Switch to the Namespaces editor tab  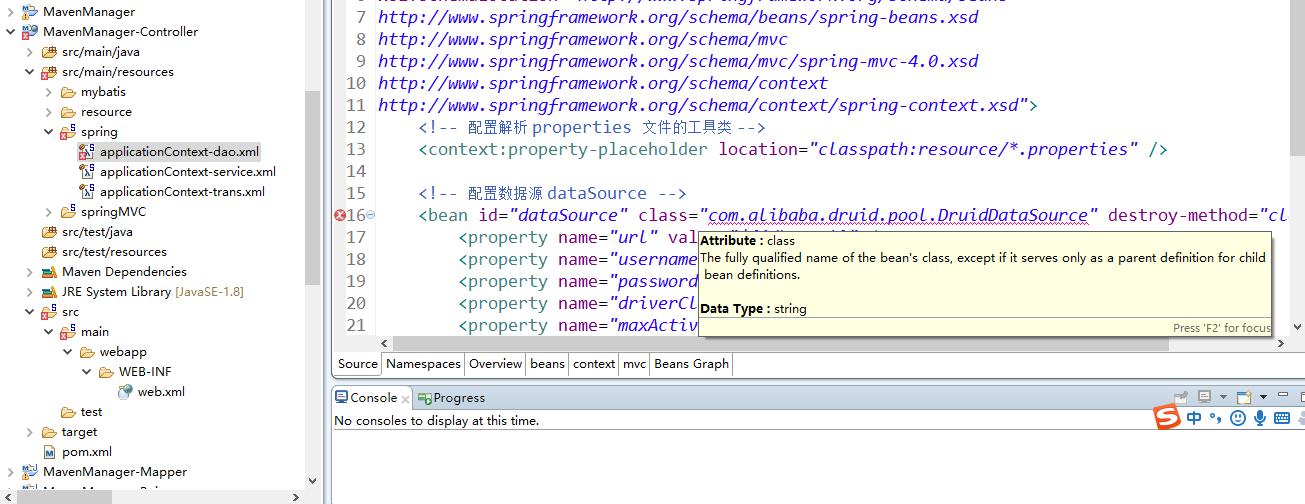coord(424,364)
